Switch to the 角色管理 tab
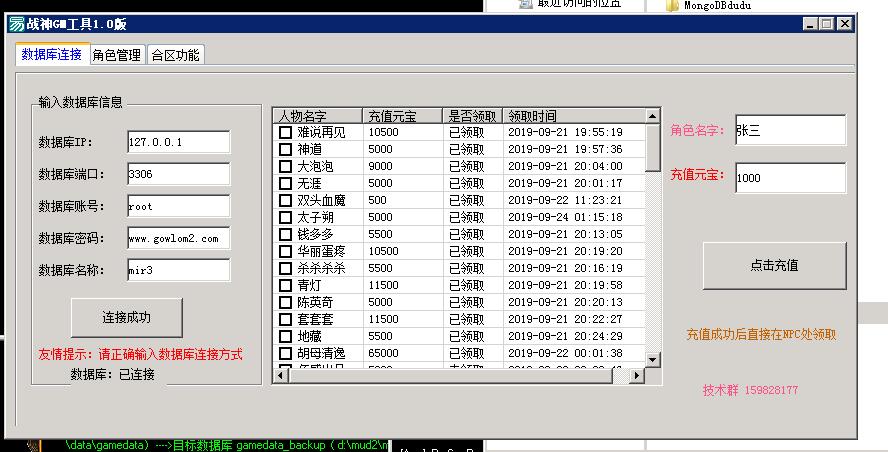Screen dimensions: 888x452 (117, 55)
